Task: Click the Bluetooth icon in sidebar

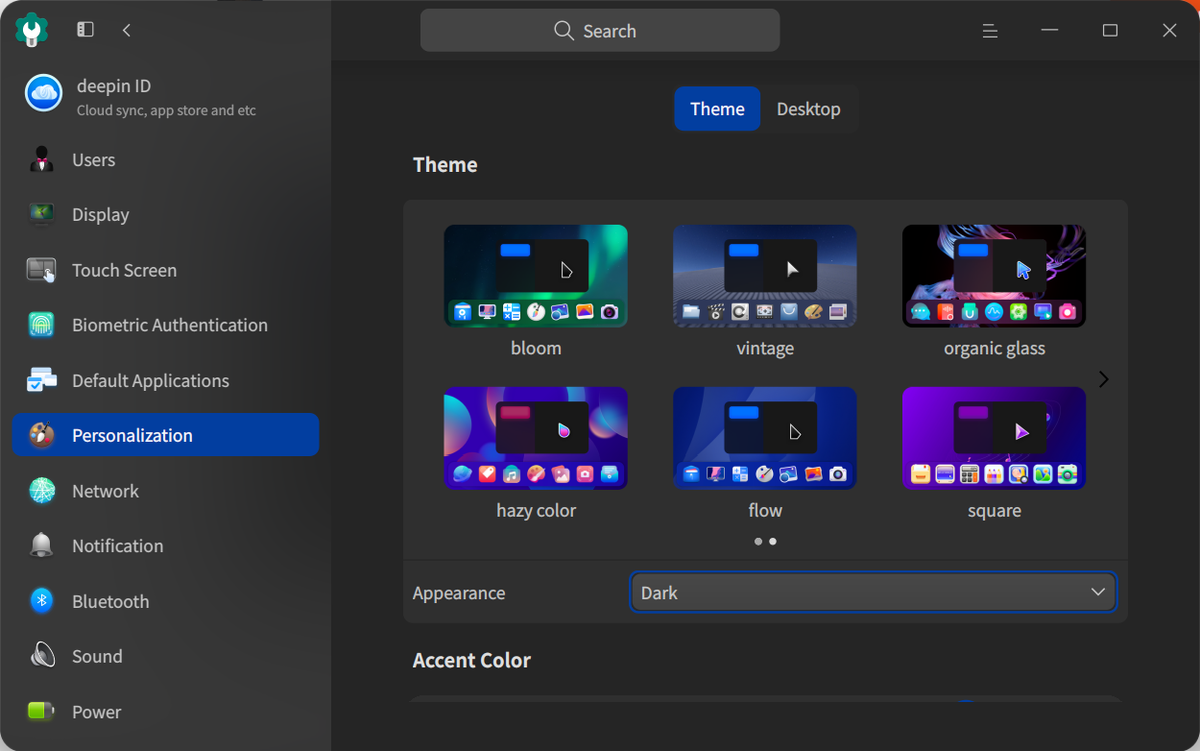Action: (x=41, y=601)
